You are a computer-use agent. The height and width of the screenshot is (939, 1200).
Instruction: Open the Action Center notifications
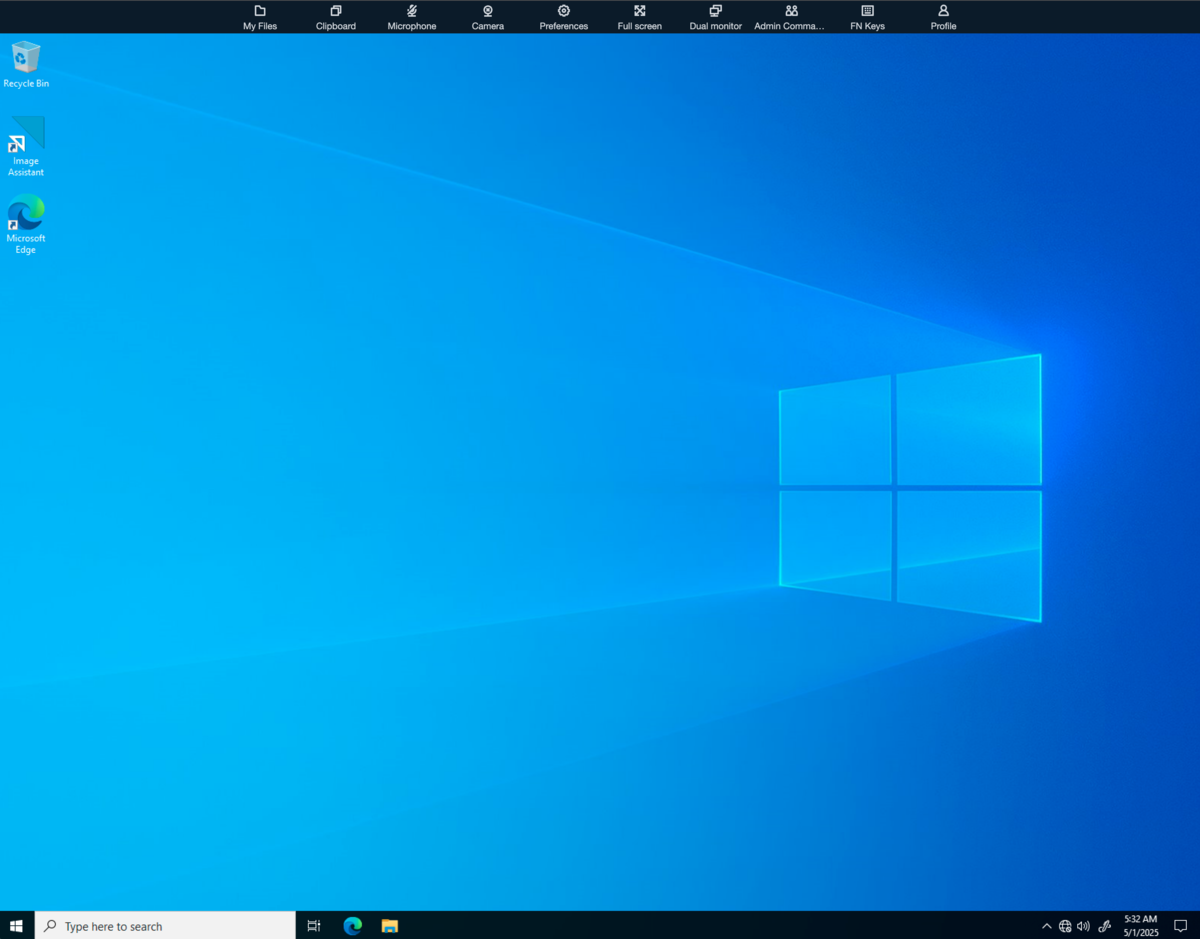[1181, 926]
